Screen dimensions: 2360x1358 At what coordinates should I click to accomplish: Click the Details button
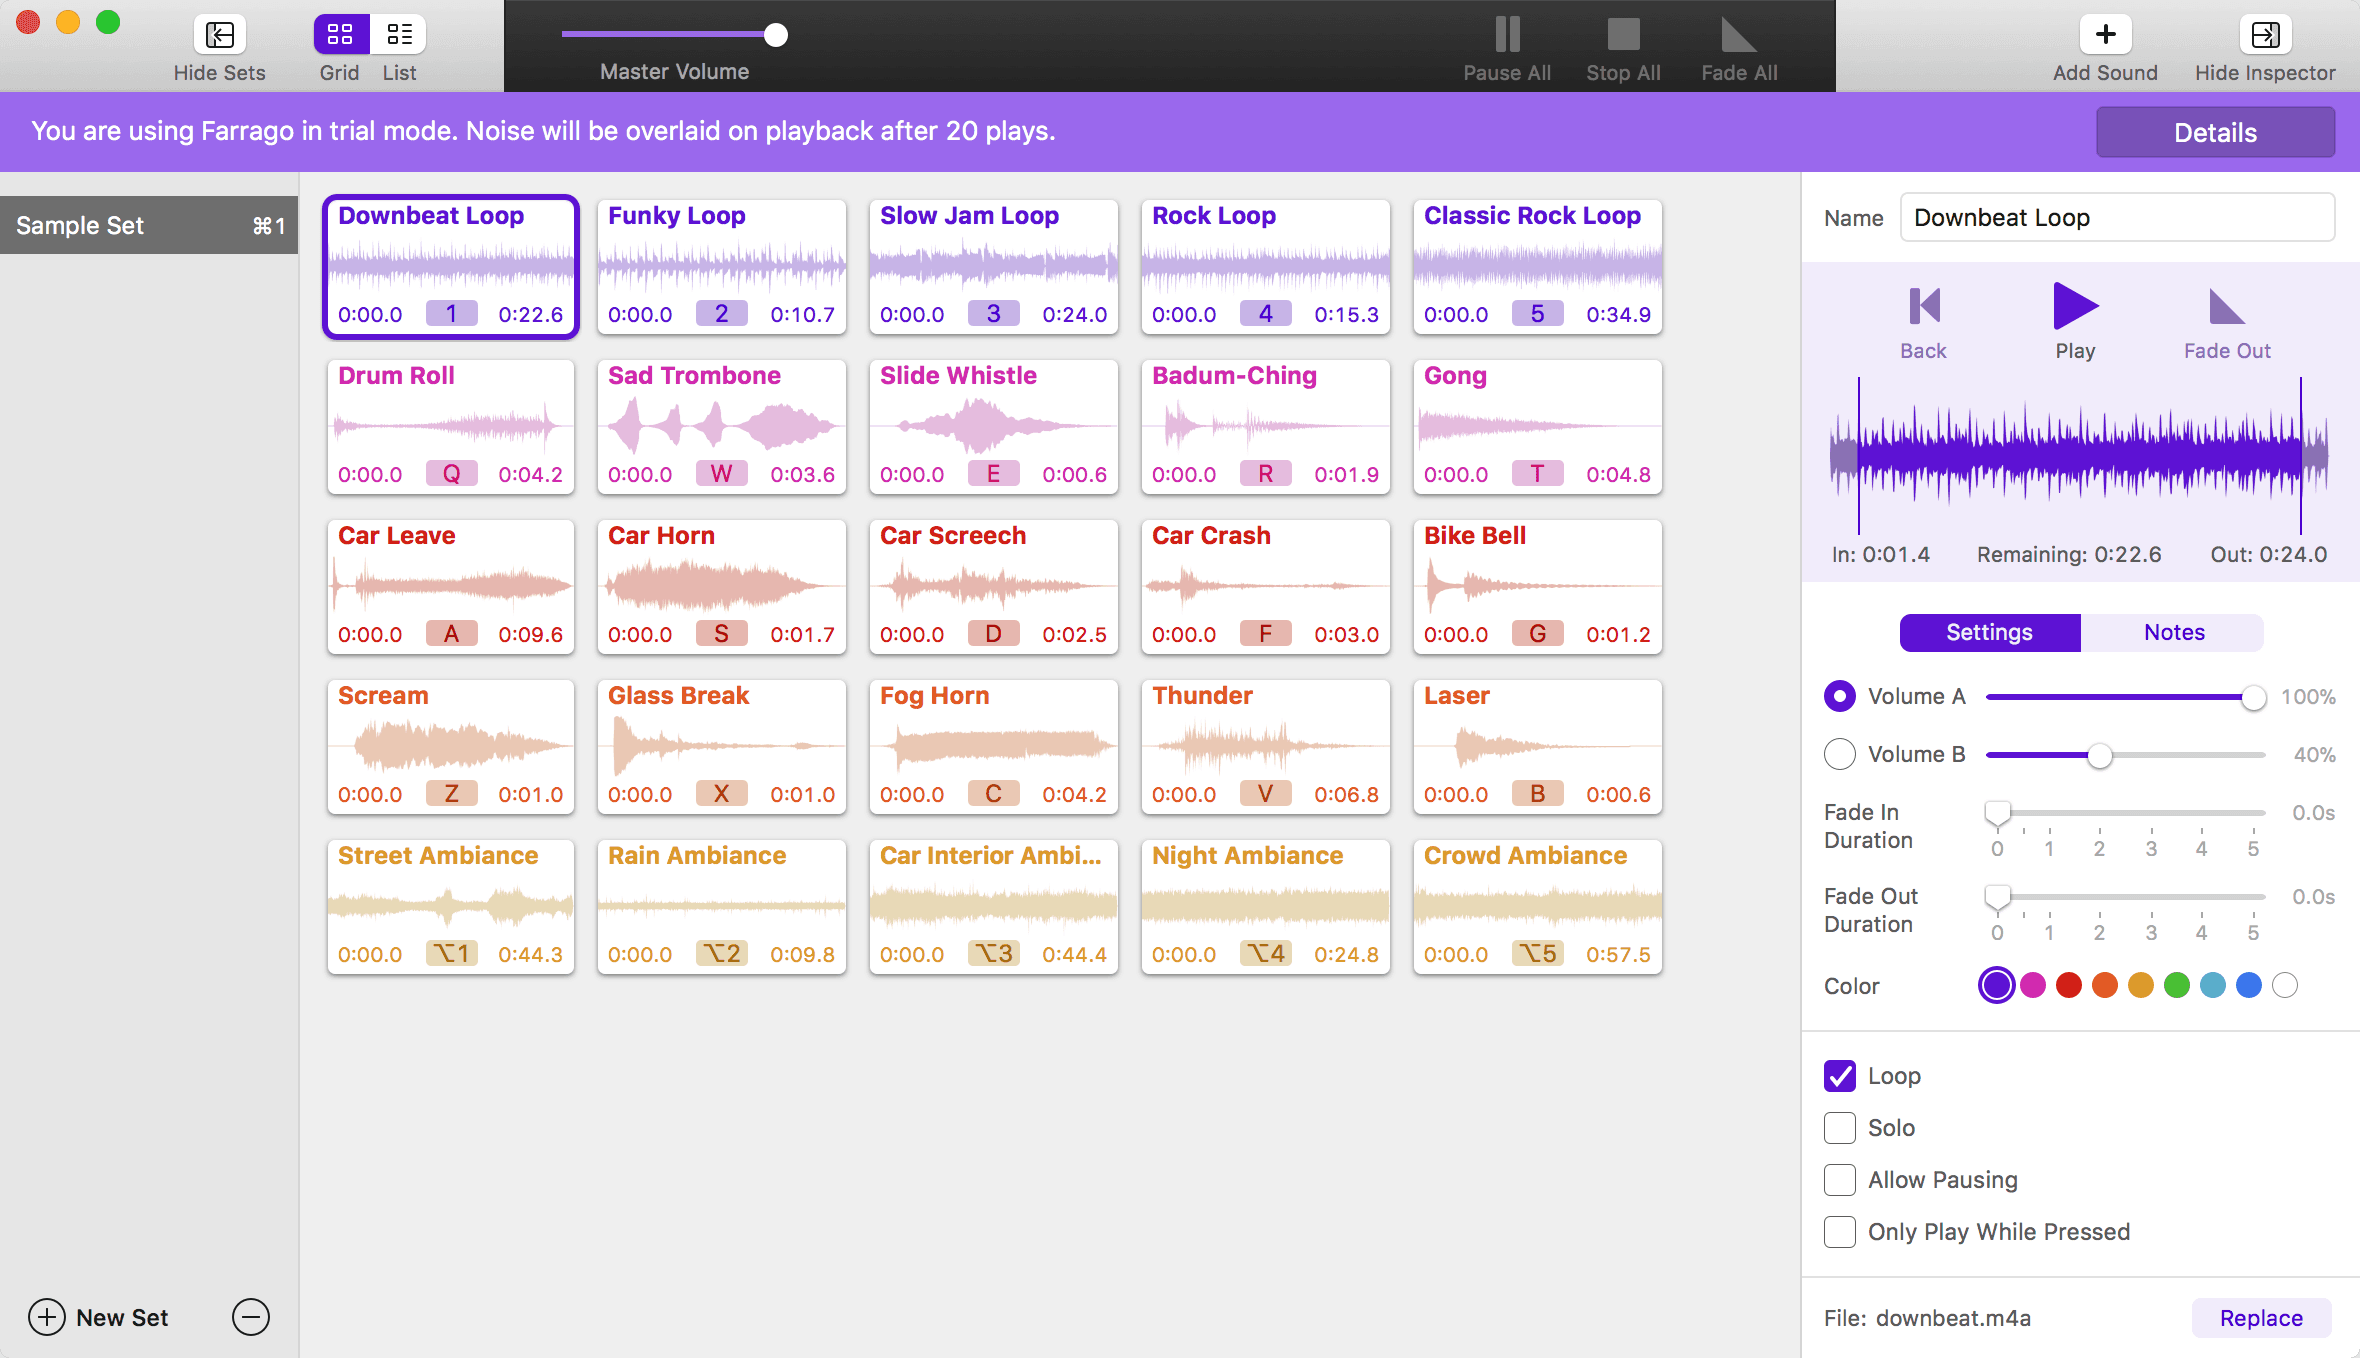coord(2216,131)
